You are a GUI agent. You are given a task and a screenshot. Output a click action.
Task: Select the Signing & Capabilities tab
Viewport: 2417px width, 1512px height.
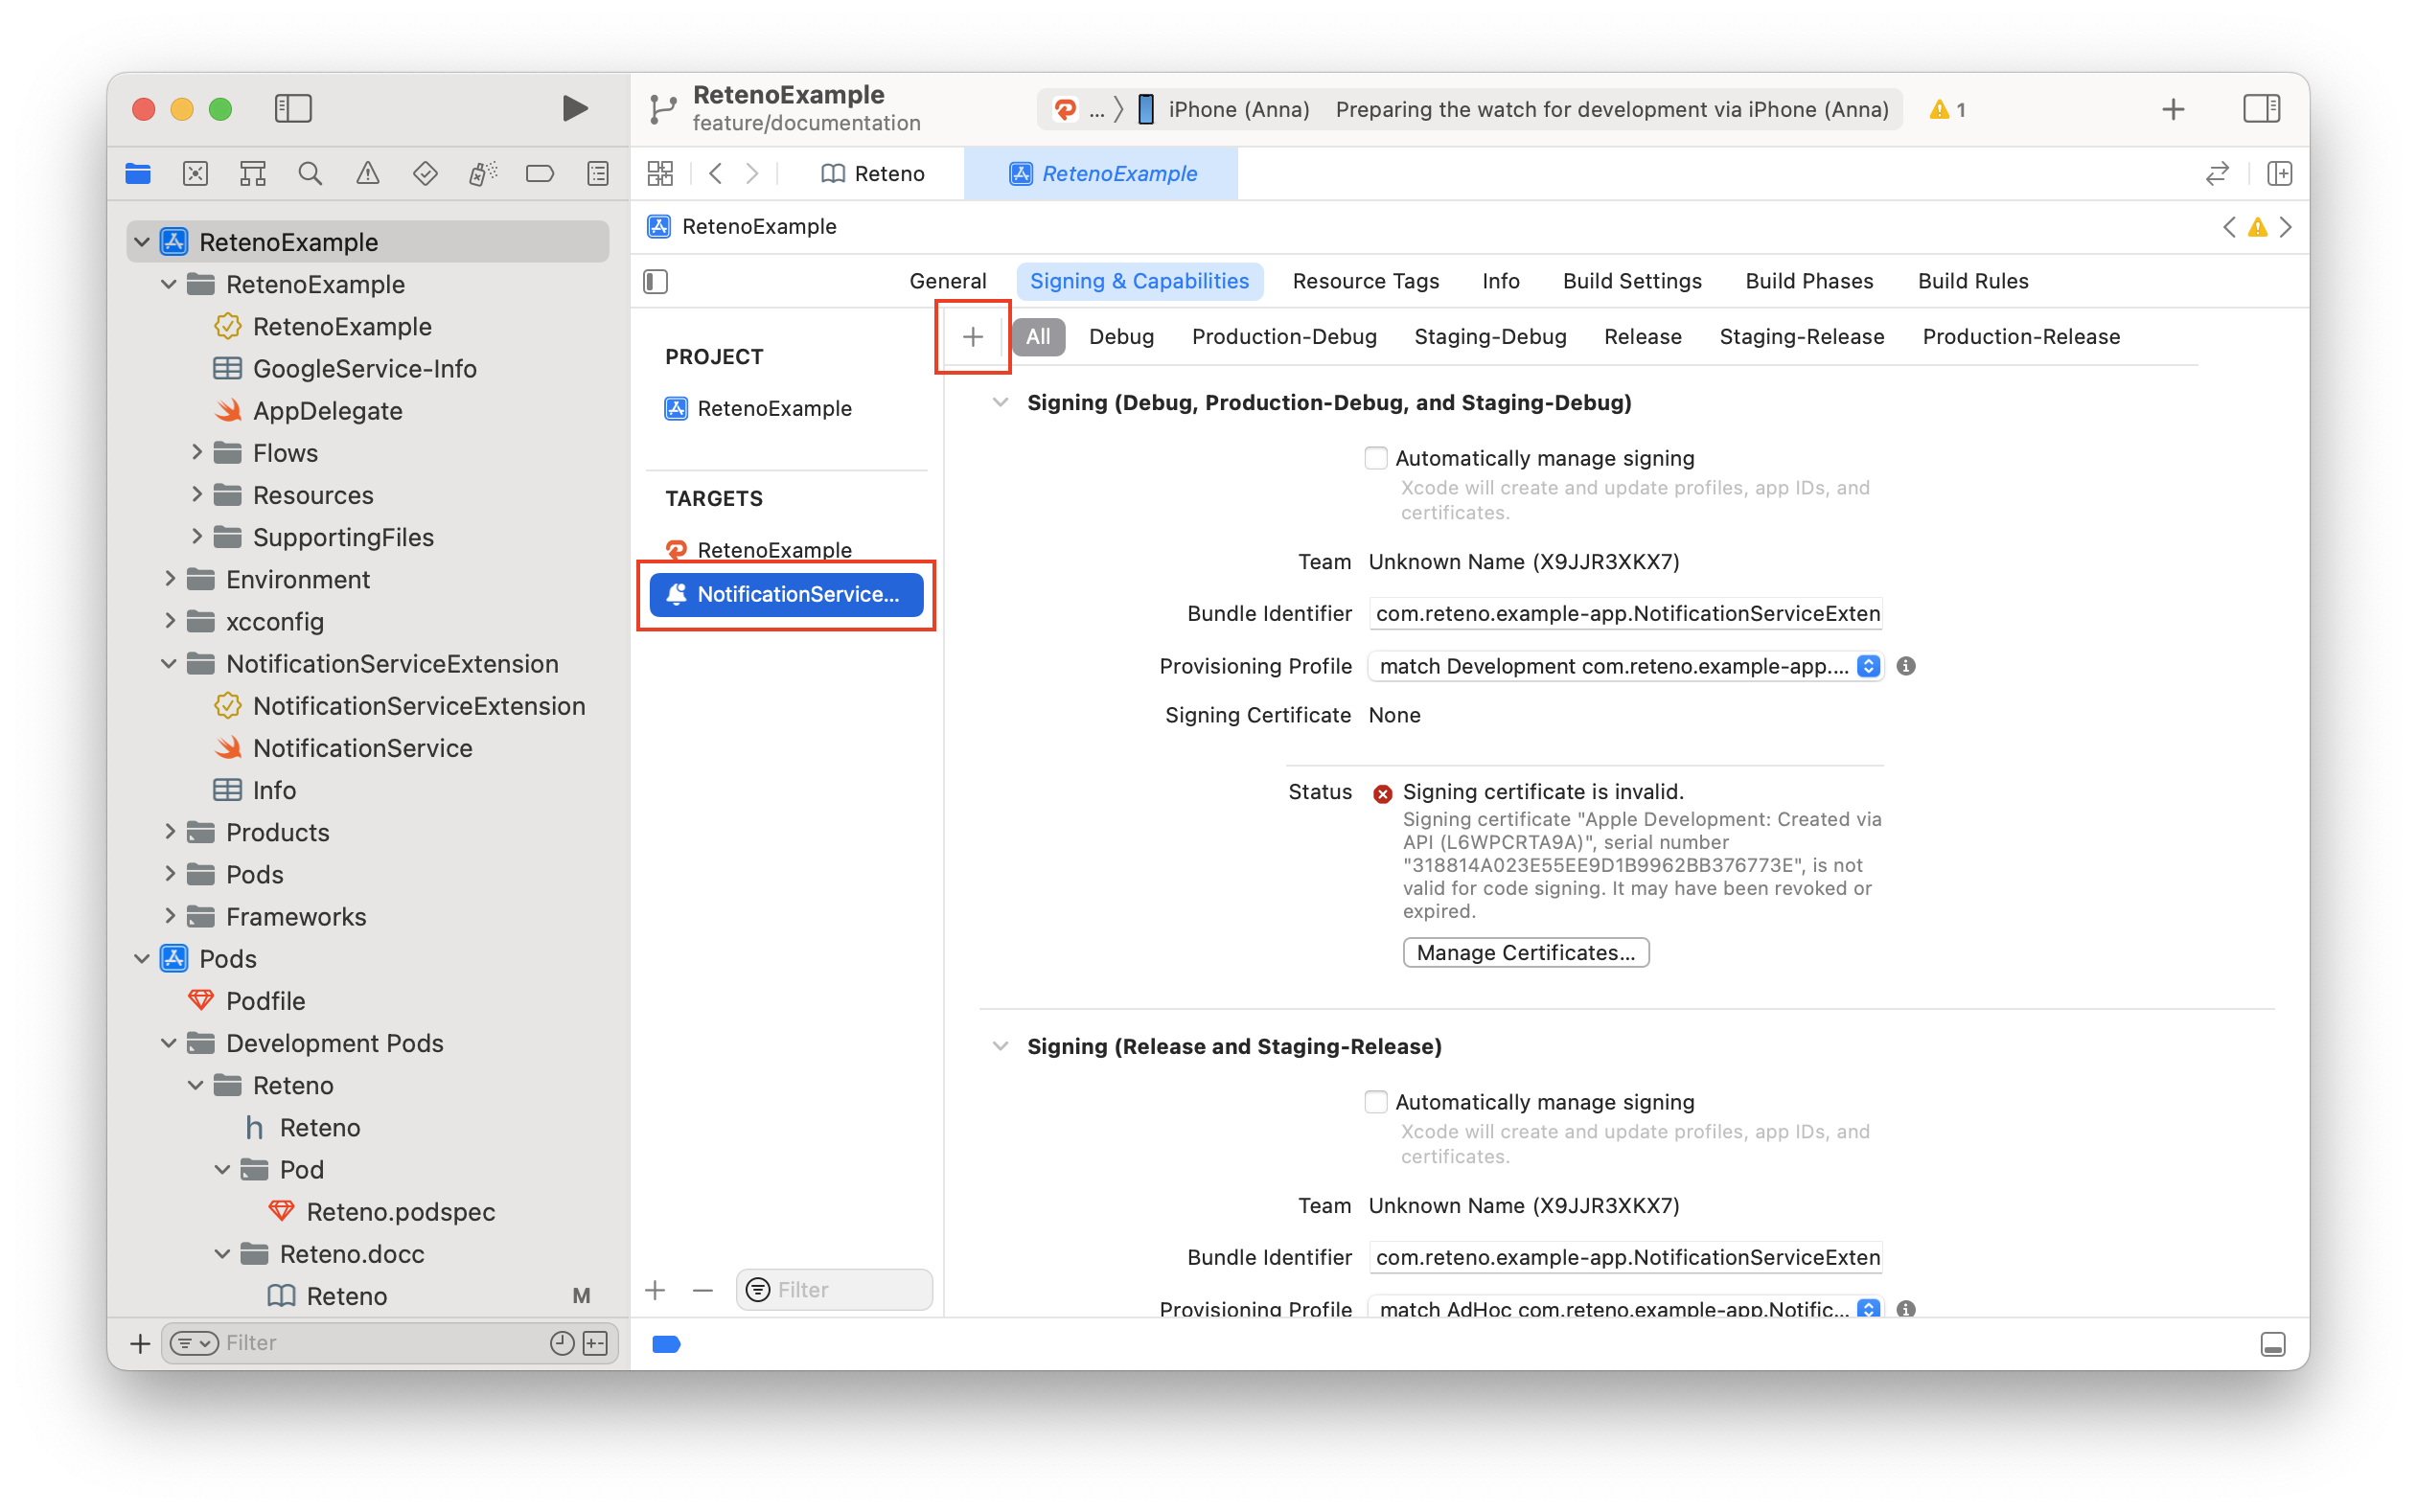[x=1139, y=281]
